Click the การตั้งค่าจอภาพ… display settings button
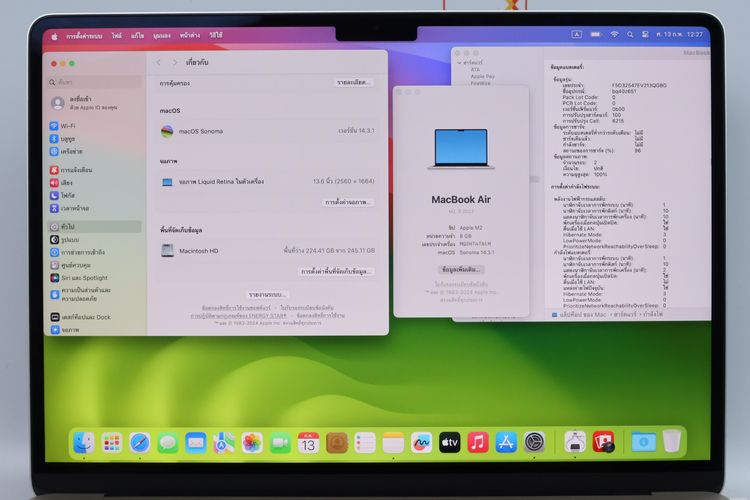This screenshot has width=750, height=500. (348, 202)
